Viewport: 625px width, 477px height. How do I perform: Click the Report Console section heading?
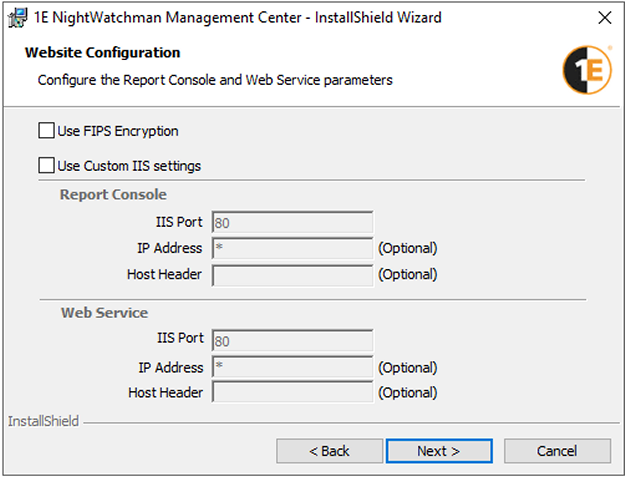click(113, 195)
